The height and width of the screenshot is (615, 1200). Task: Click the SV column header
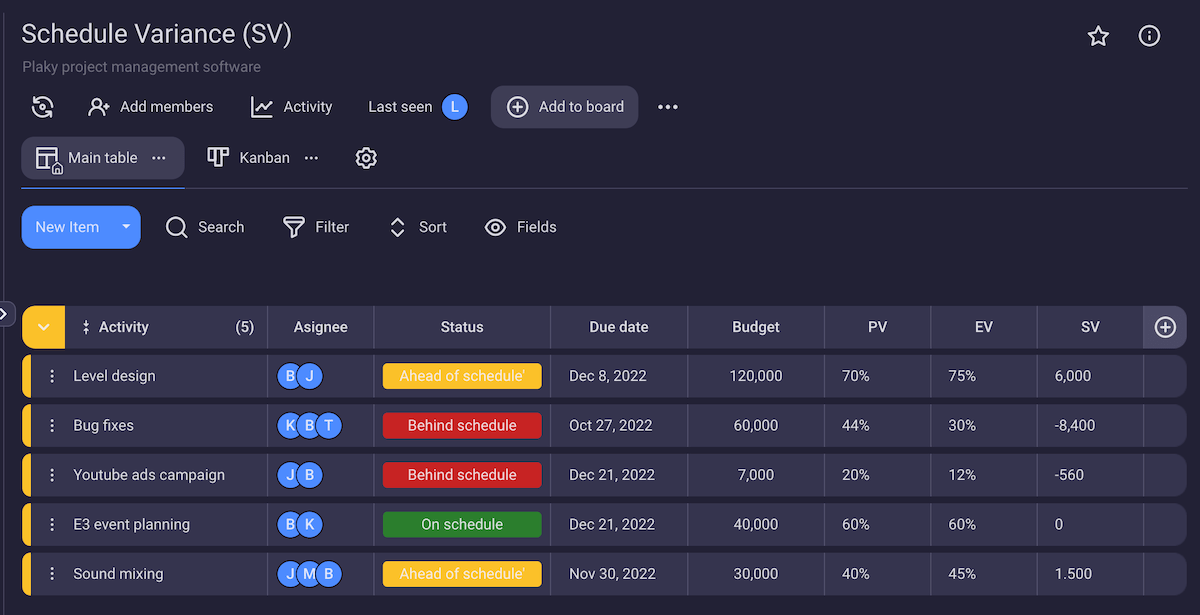[x=1090, y=327]
